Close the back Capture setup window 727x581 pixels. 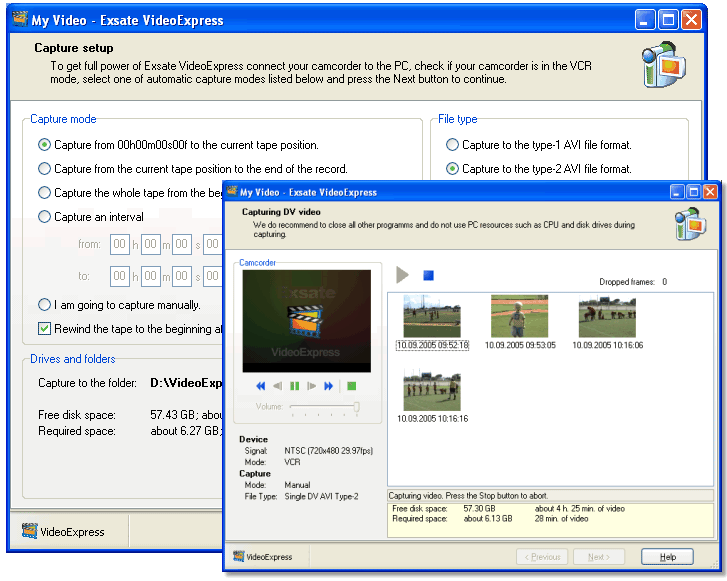(691, 20)
